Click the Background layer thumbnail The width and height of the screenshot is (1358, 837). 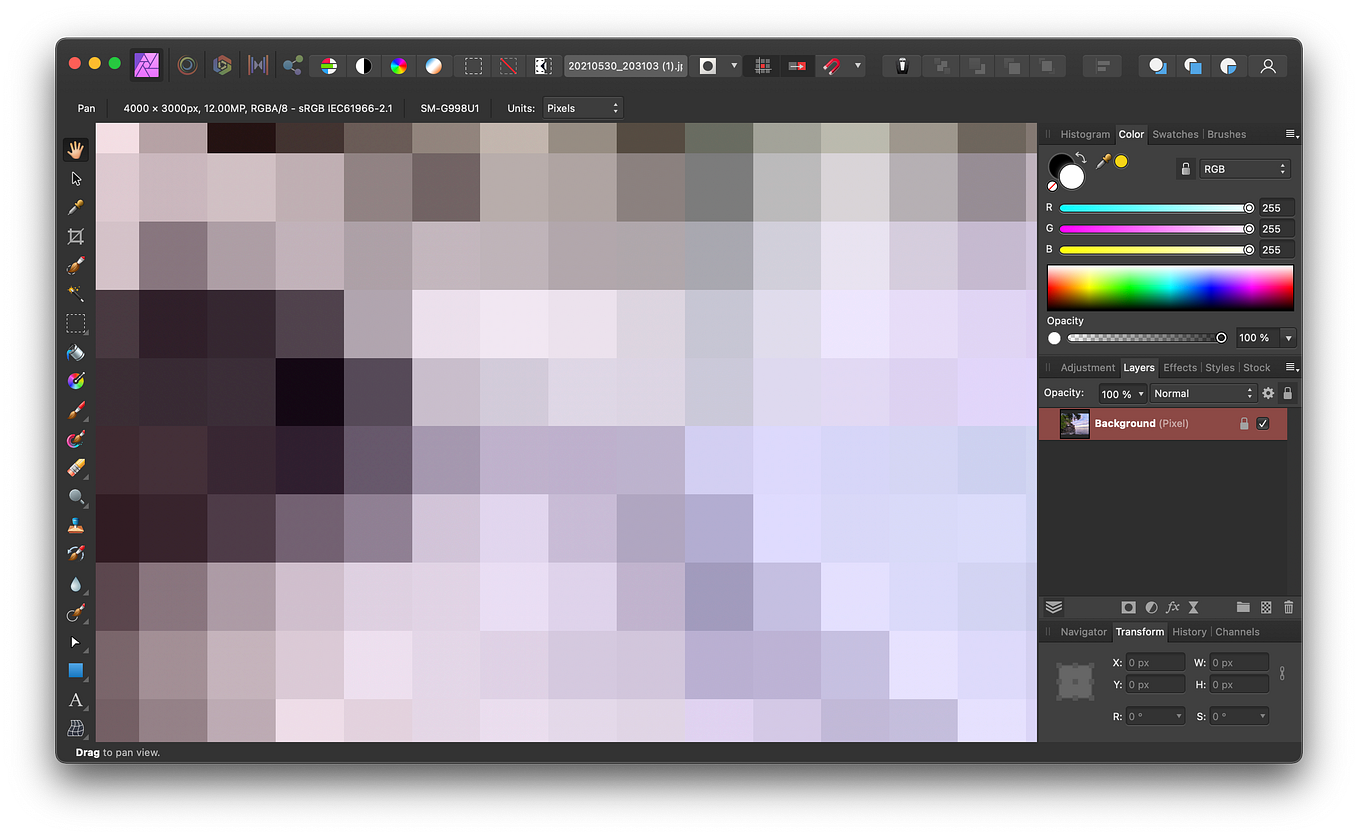pos(1074,423)
